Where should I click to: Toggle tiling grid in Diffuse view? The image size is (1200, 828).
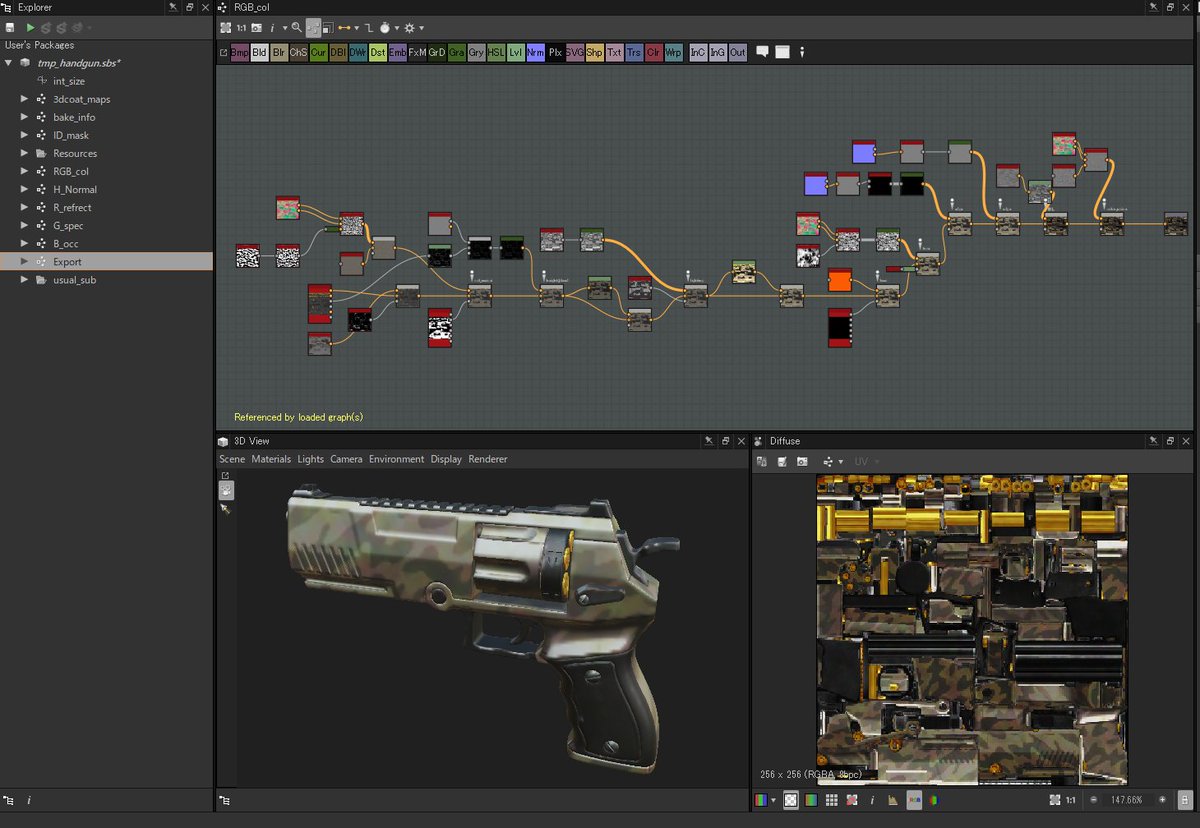coord(832,800)
